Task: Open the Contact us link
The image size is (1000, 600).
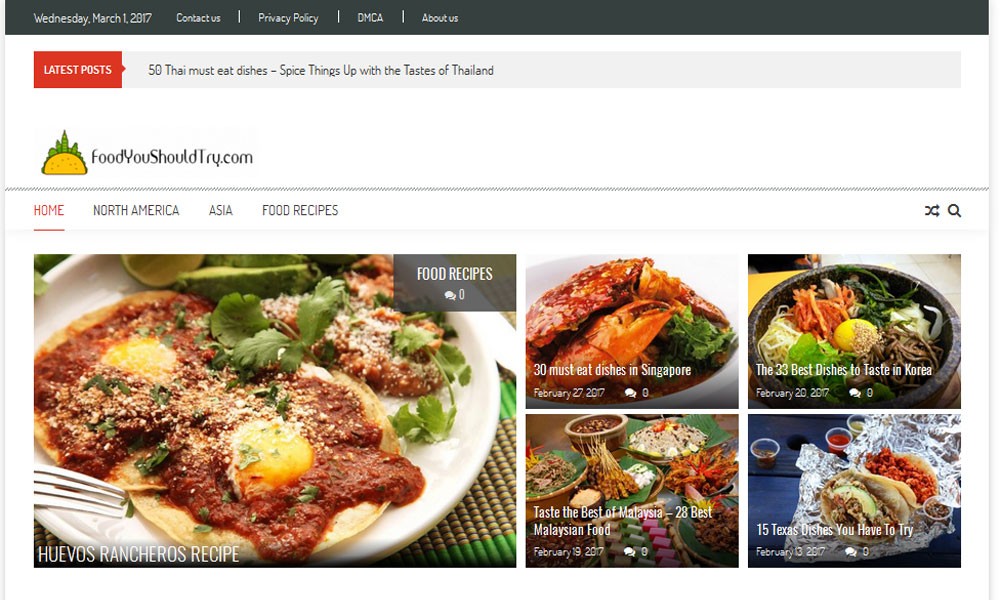Action: click(198, 18)
